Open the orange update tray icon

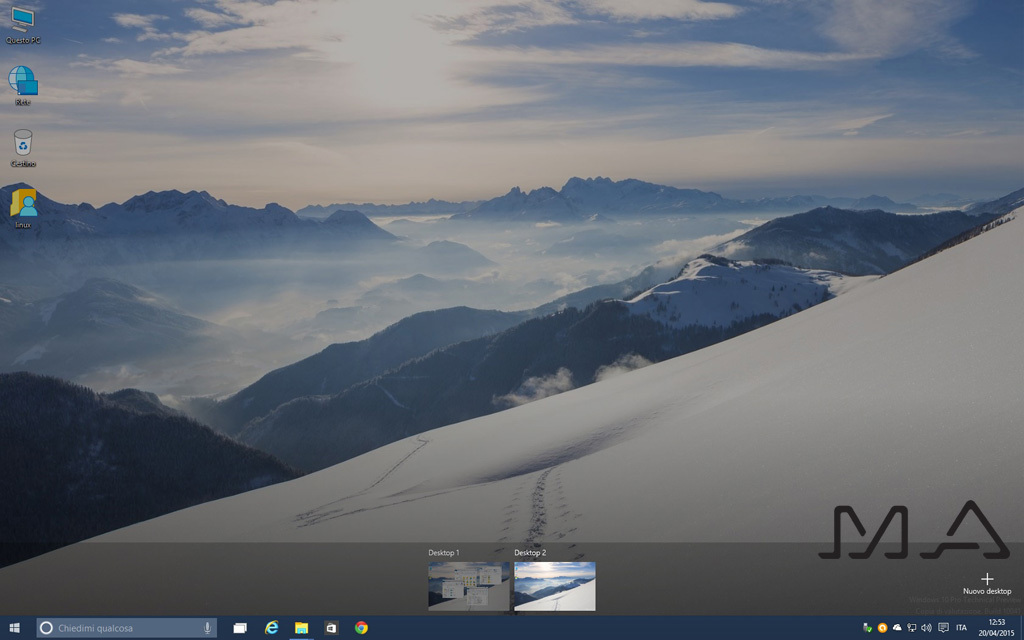click(x=882, y=628)
